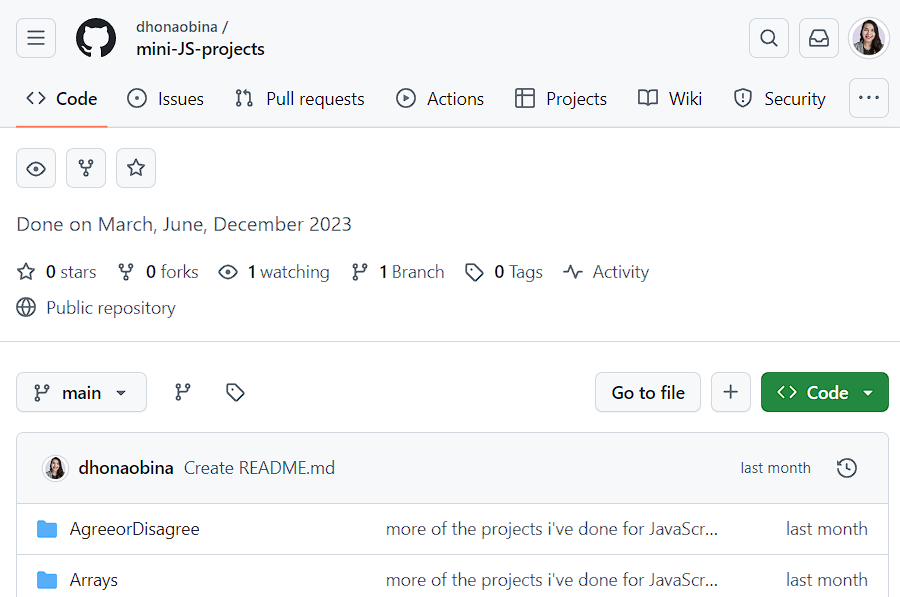Screen dimensions: 900x597
Task: Open the search icon in the header
Action: (768, 37)
